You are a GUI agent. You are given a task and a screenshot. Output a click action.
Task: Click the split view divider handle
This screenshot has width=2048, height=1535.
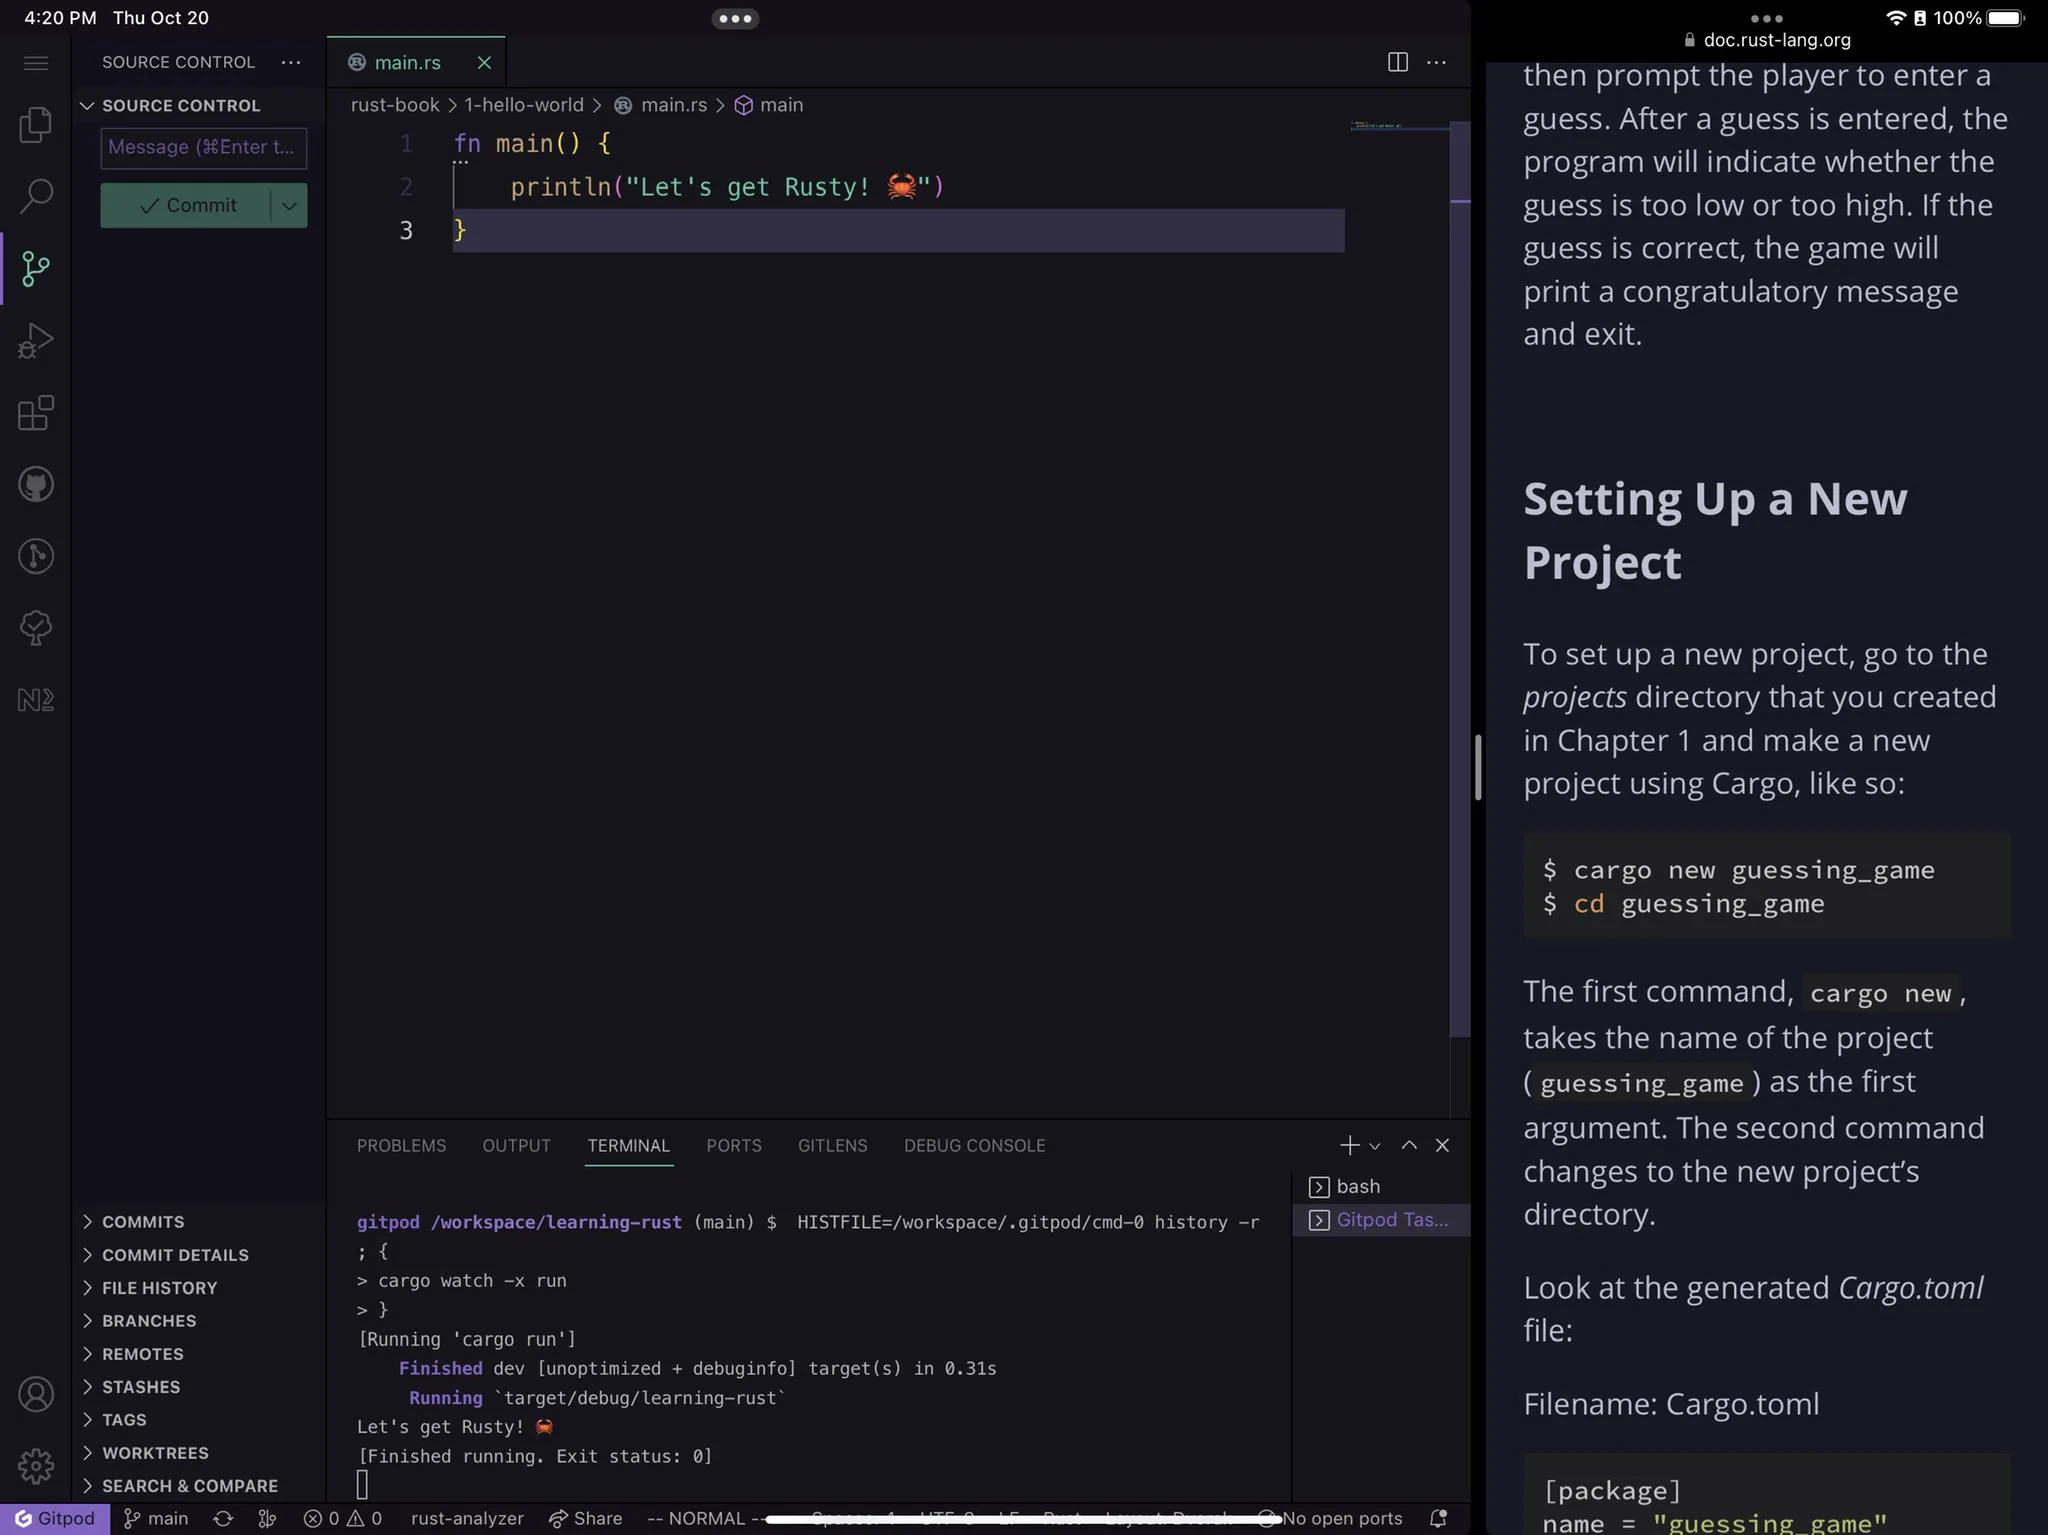(x=1478, y=767)
